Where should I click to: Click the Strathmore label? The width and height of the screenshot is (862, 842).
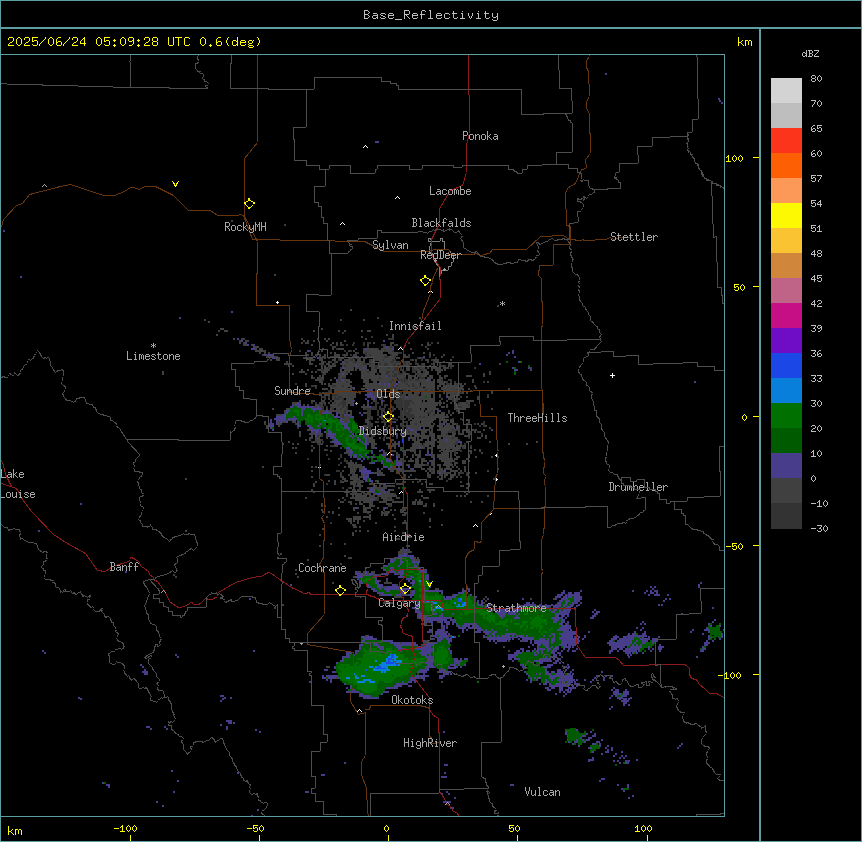click(516, 608)
